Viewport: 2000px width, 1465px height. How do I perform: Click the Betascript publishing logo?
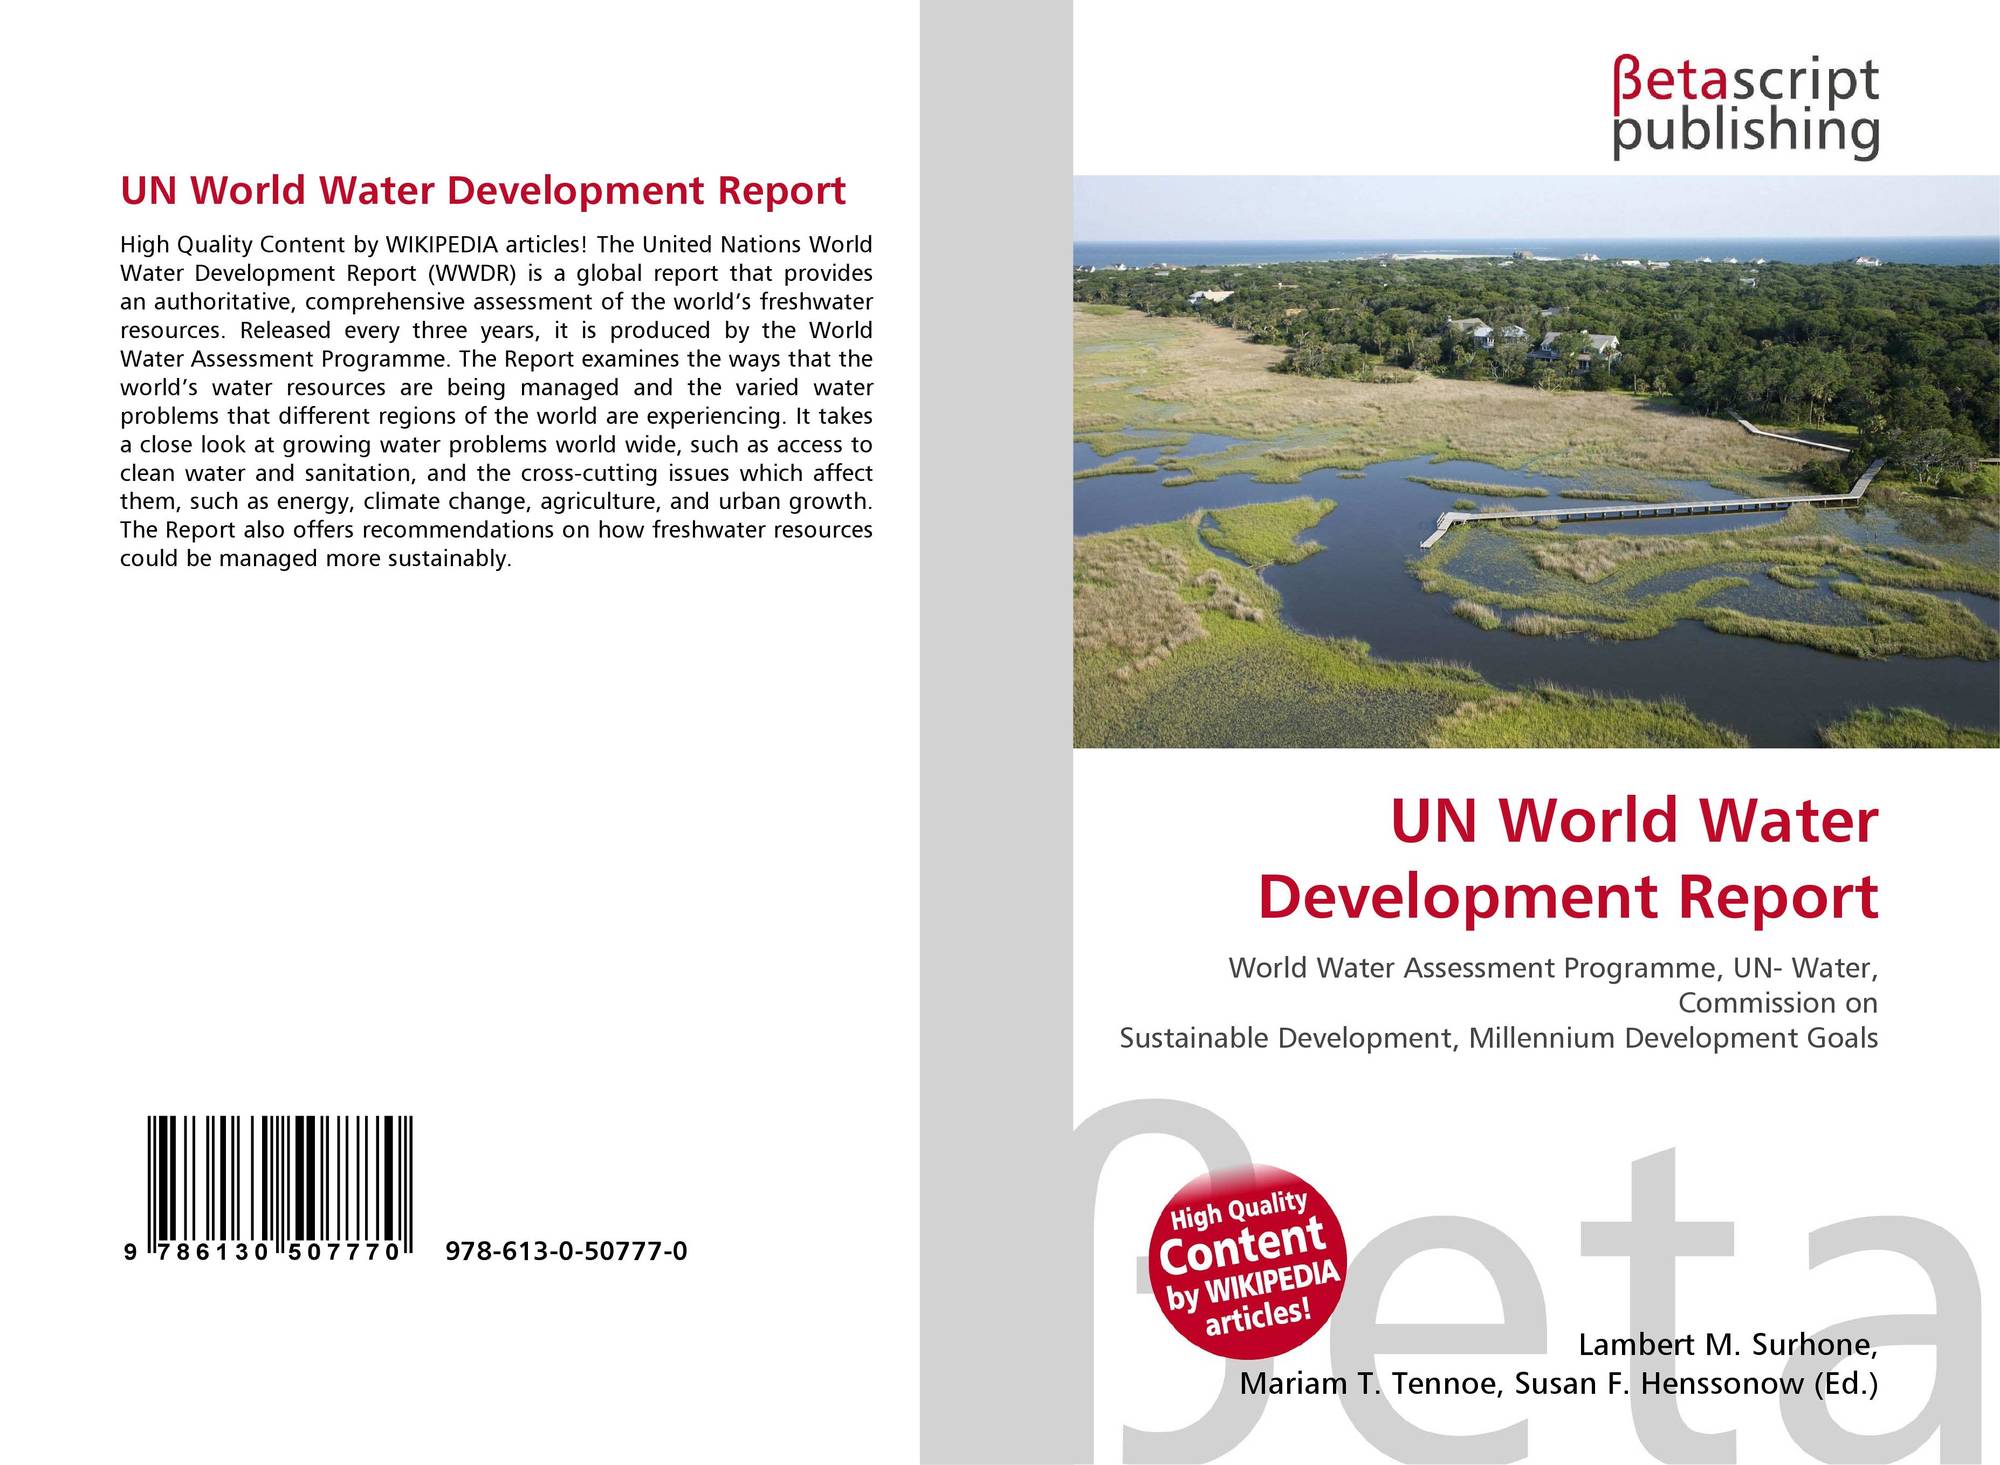point(1744,106)
